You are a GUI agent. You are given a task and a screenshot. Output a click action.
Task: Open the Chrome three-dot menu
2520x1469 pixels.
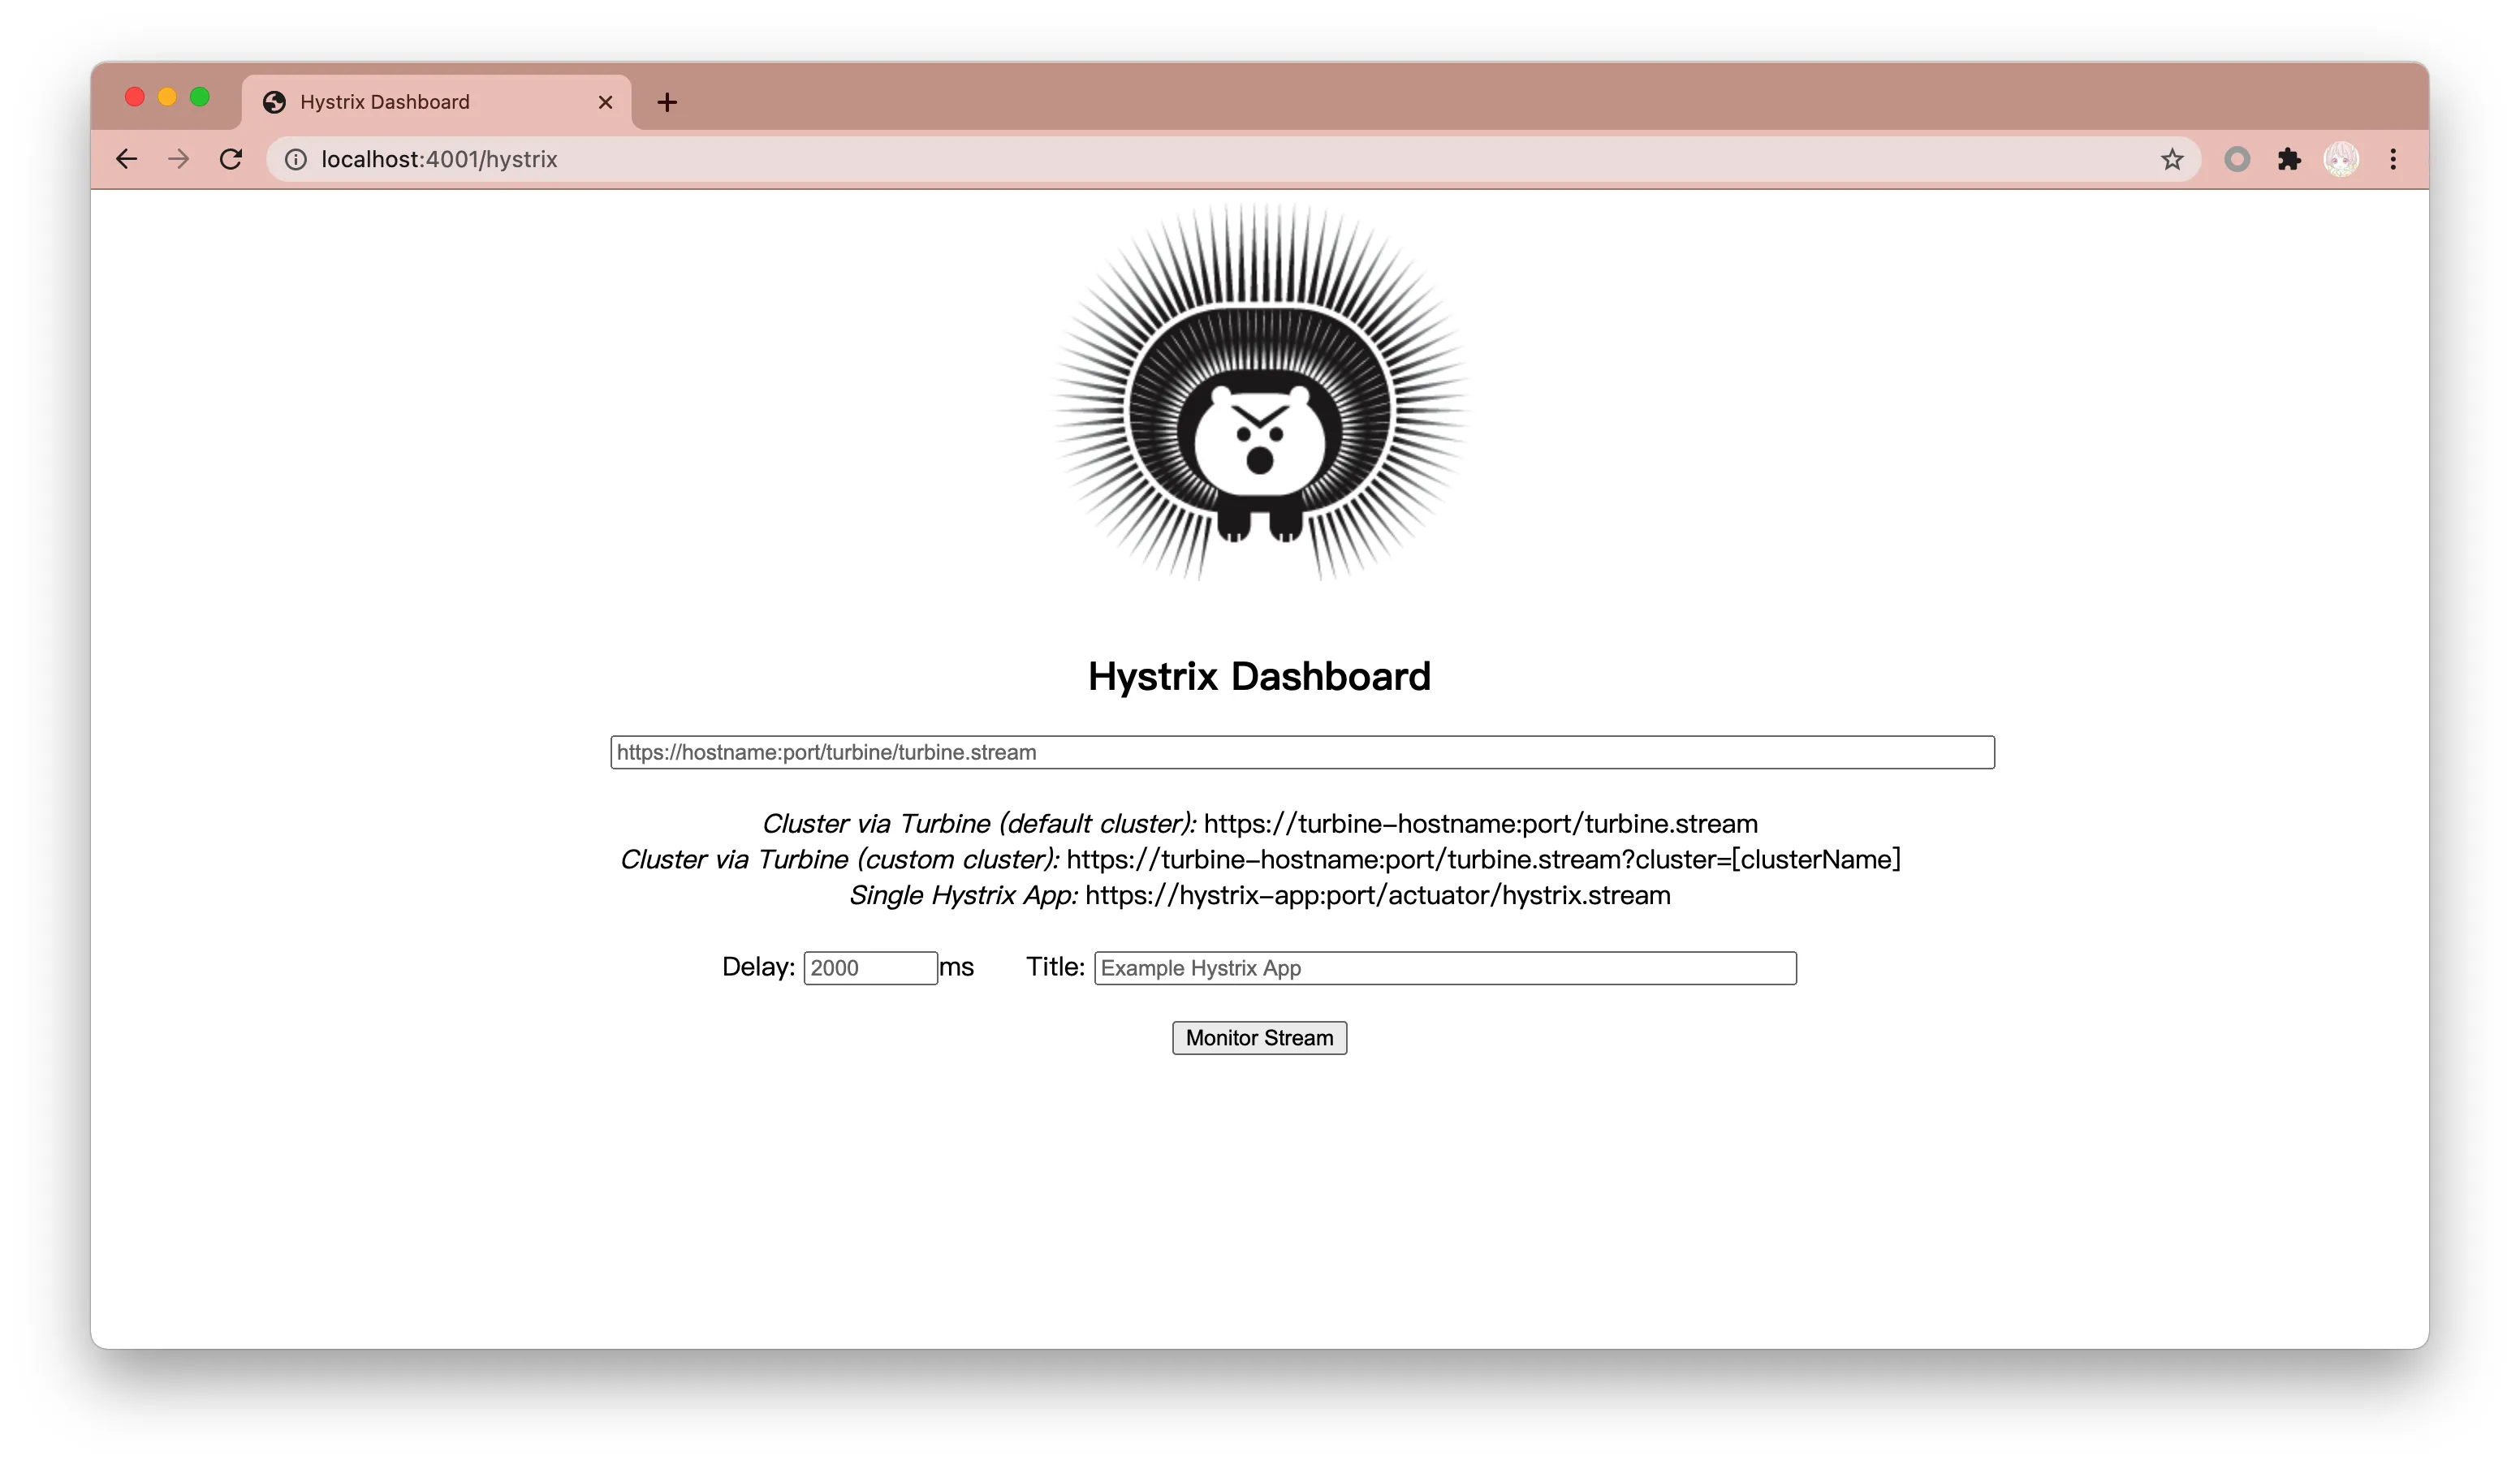pos(2393,159)
